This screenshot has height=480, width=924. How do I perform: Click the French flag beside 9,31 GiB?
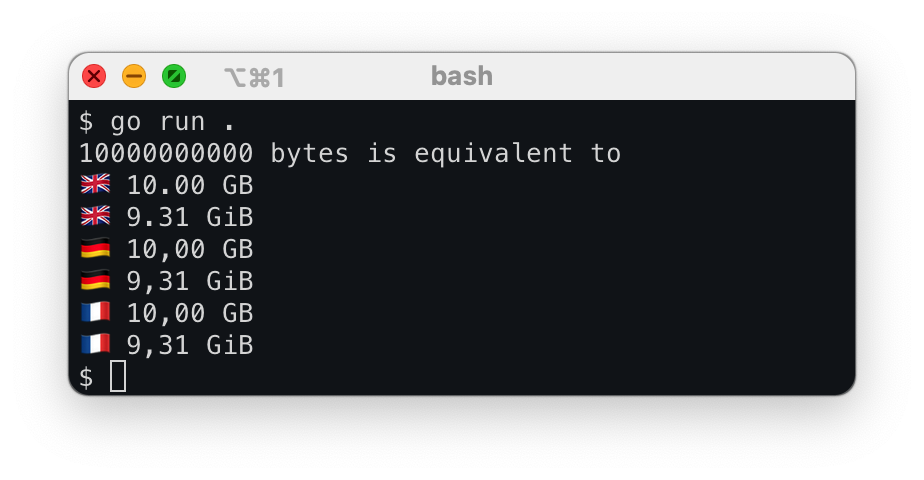(x=95, y=345)
